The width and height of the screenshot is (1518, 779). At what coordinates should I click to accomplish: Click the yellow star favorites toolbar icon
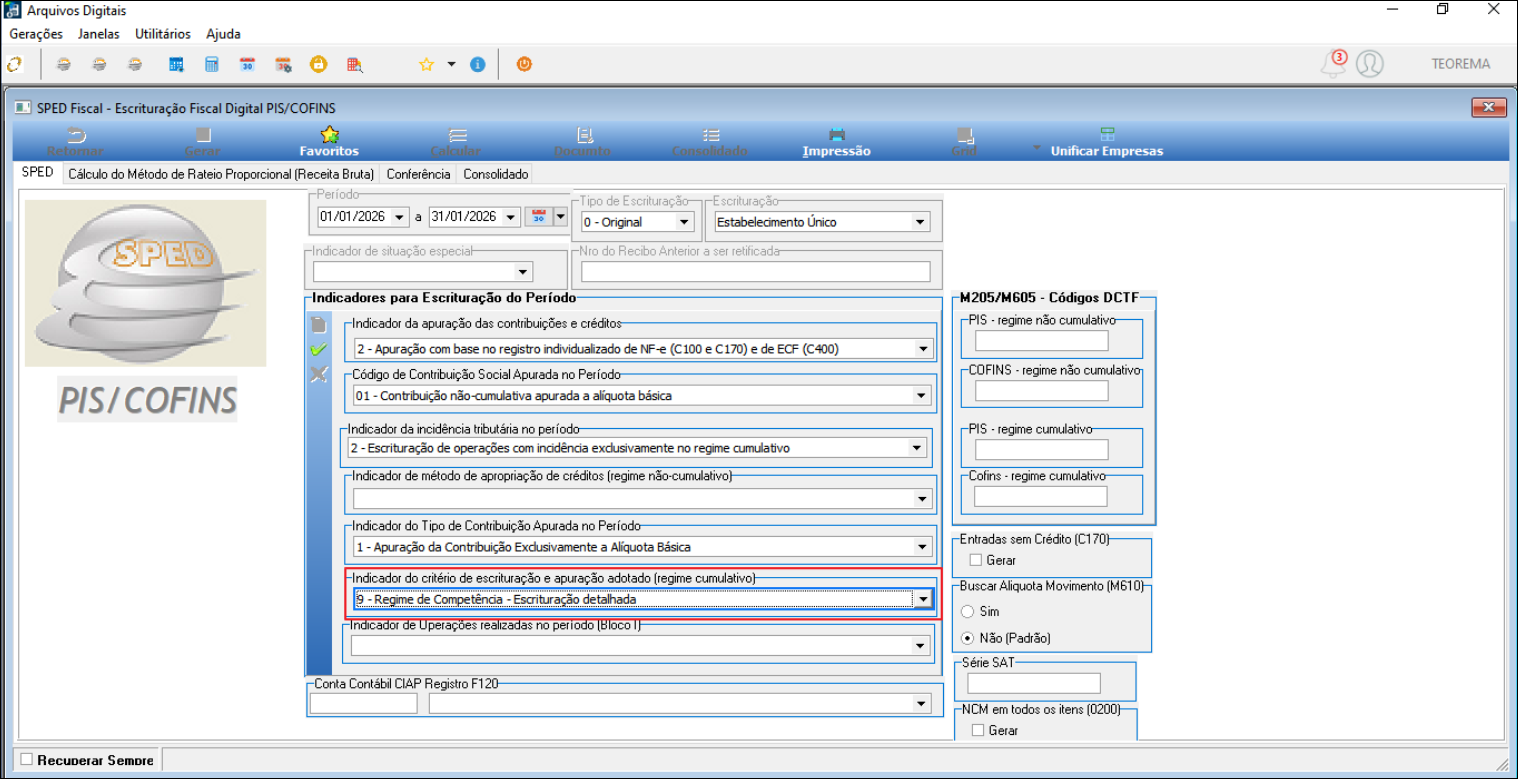pyautogui.click(x=426, y=64)
